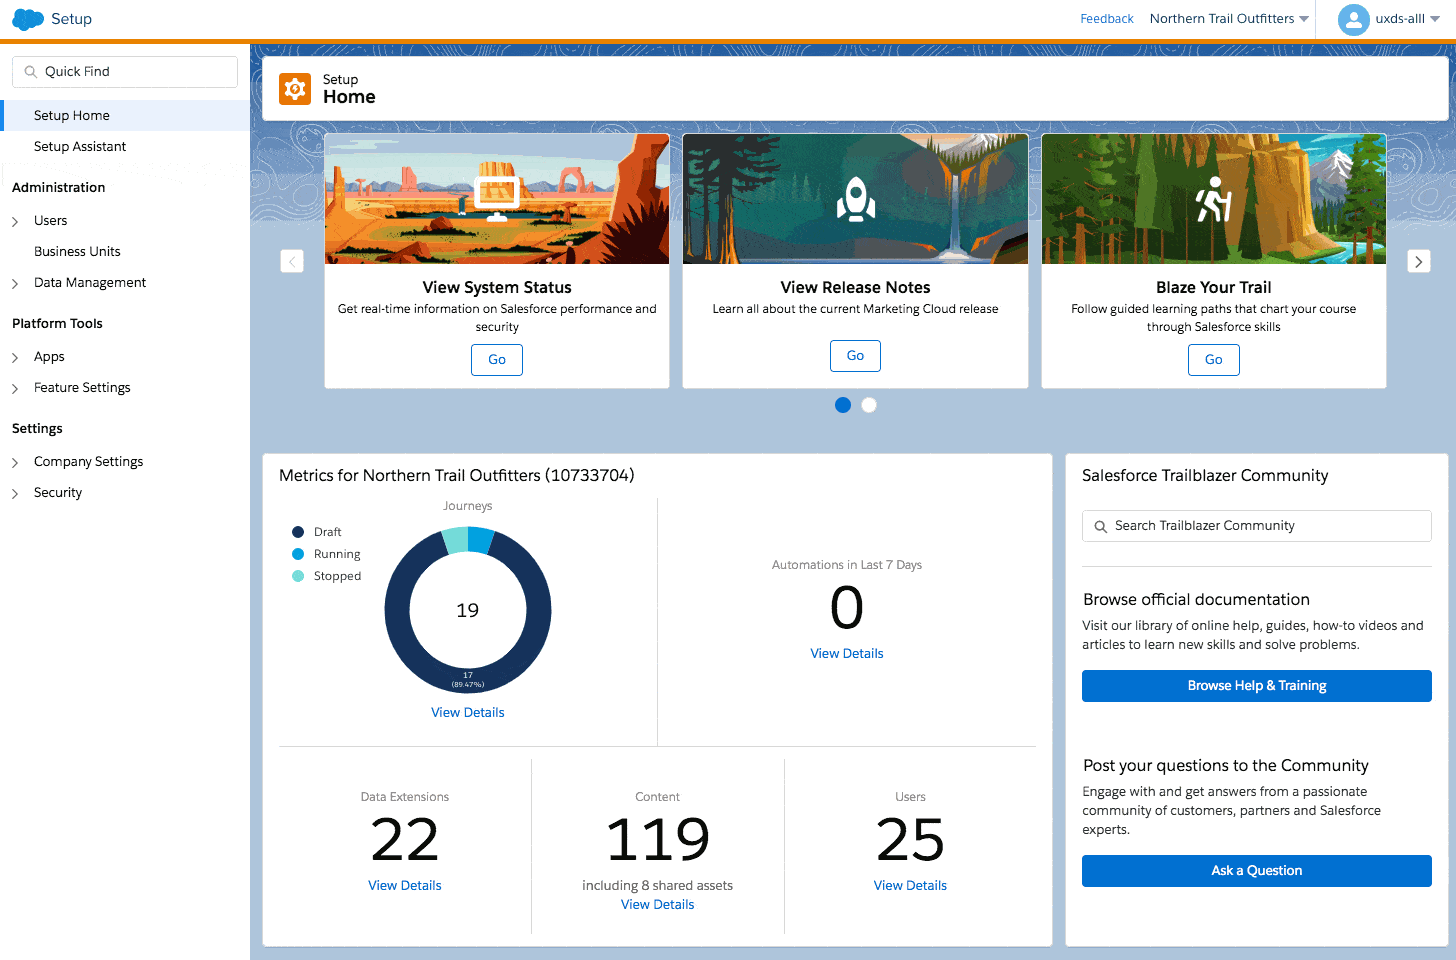
Task: Click the View System Status heading
Action: click(497, 288)
